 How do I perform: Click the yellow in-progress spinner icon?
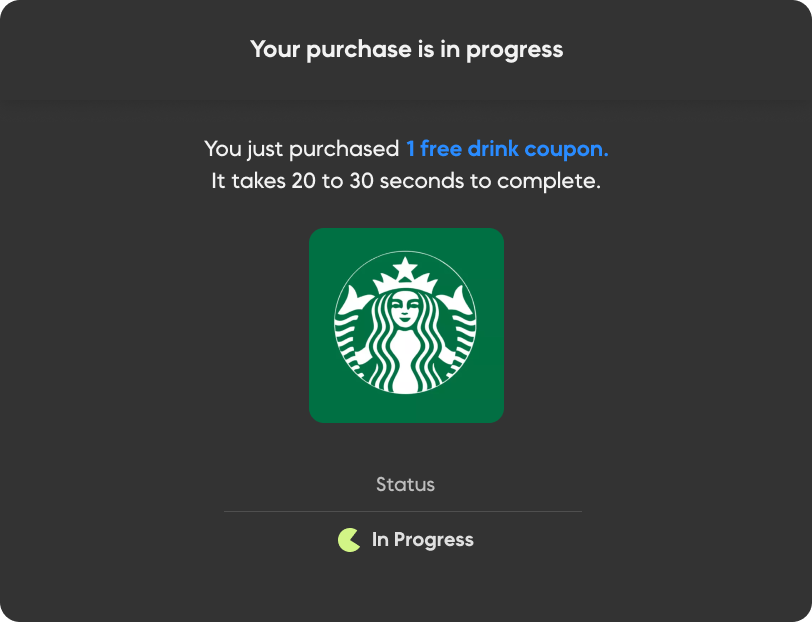349,540
